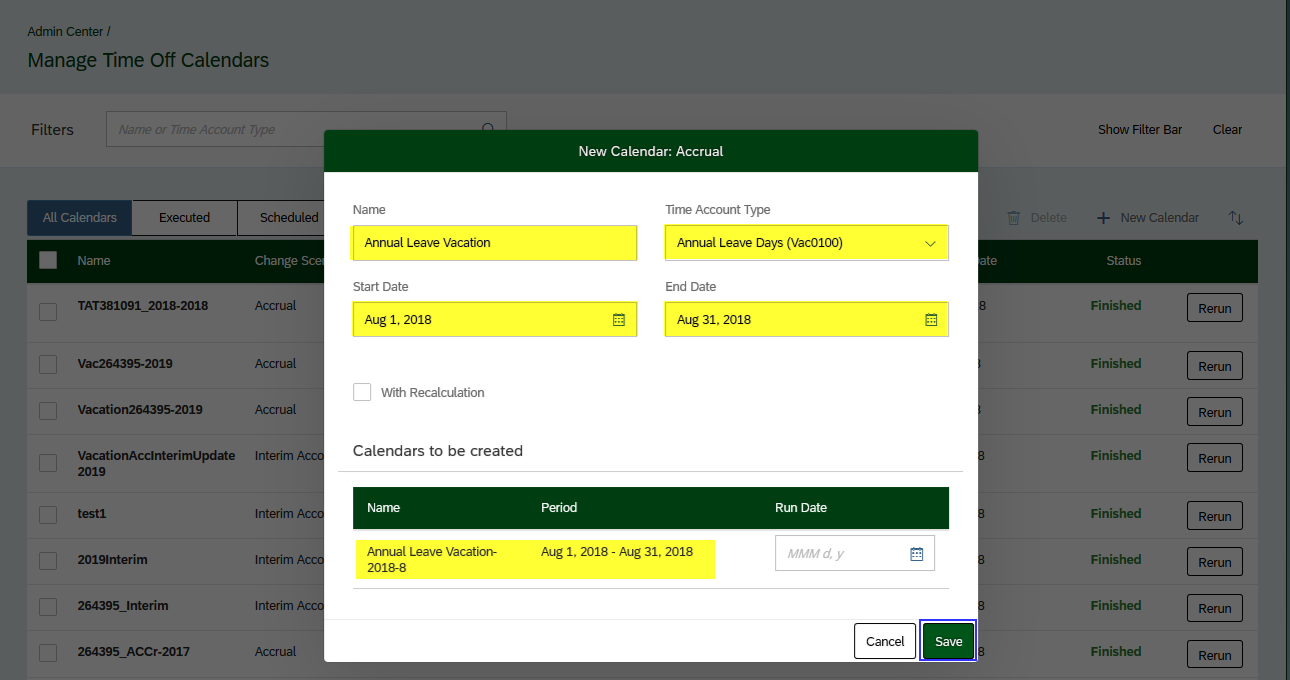Select checkbox for Vac264395-2019 row
Image resolution: width=1290 pixels, height=680 pixels.
48,364
